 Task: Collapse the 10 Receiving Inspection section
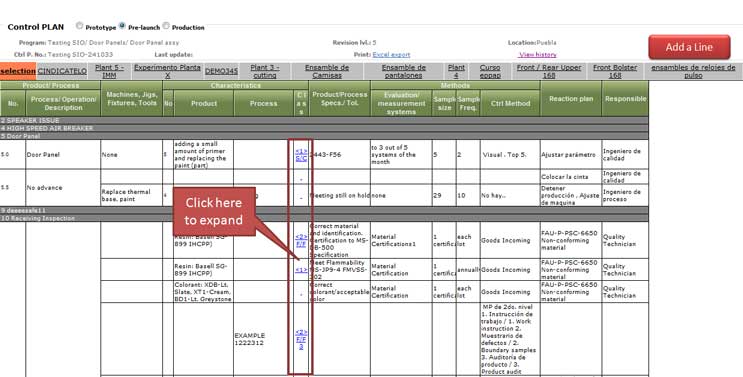324,218
